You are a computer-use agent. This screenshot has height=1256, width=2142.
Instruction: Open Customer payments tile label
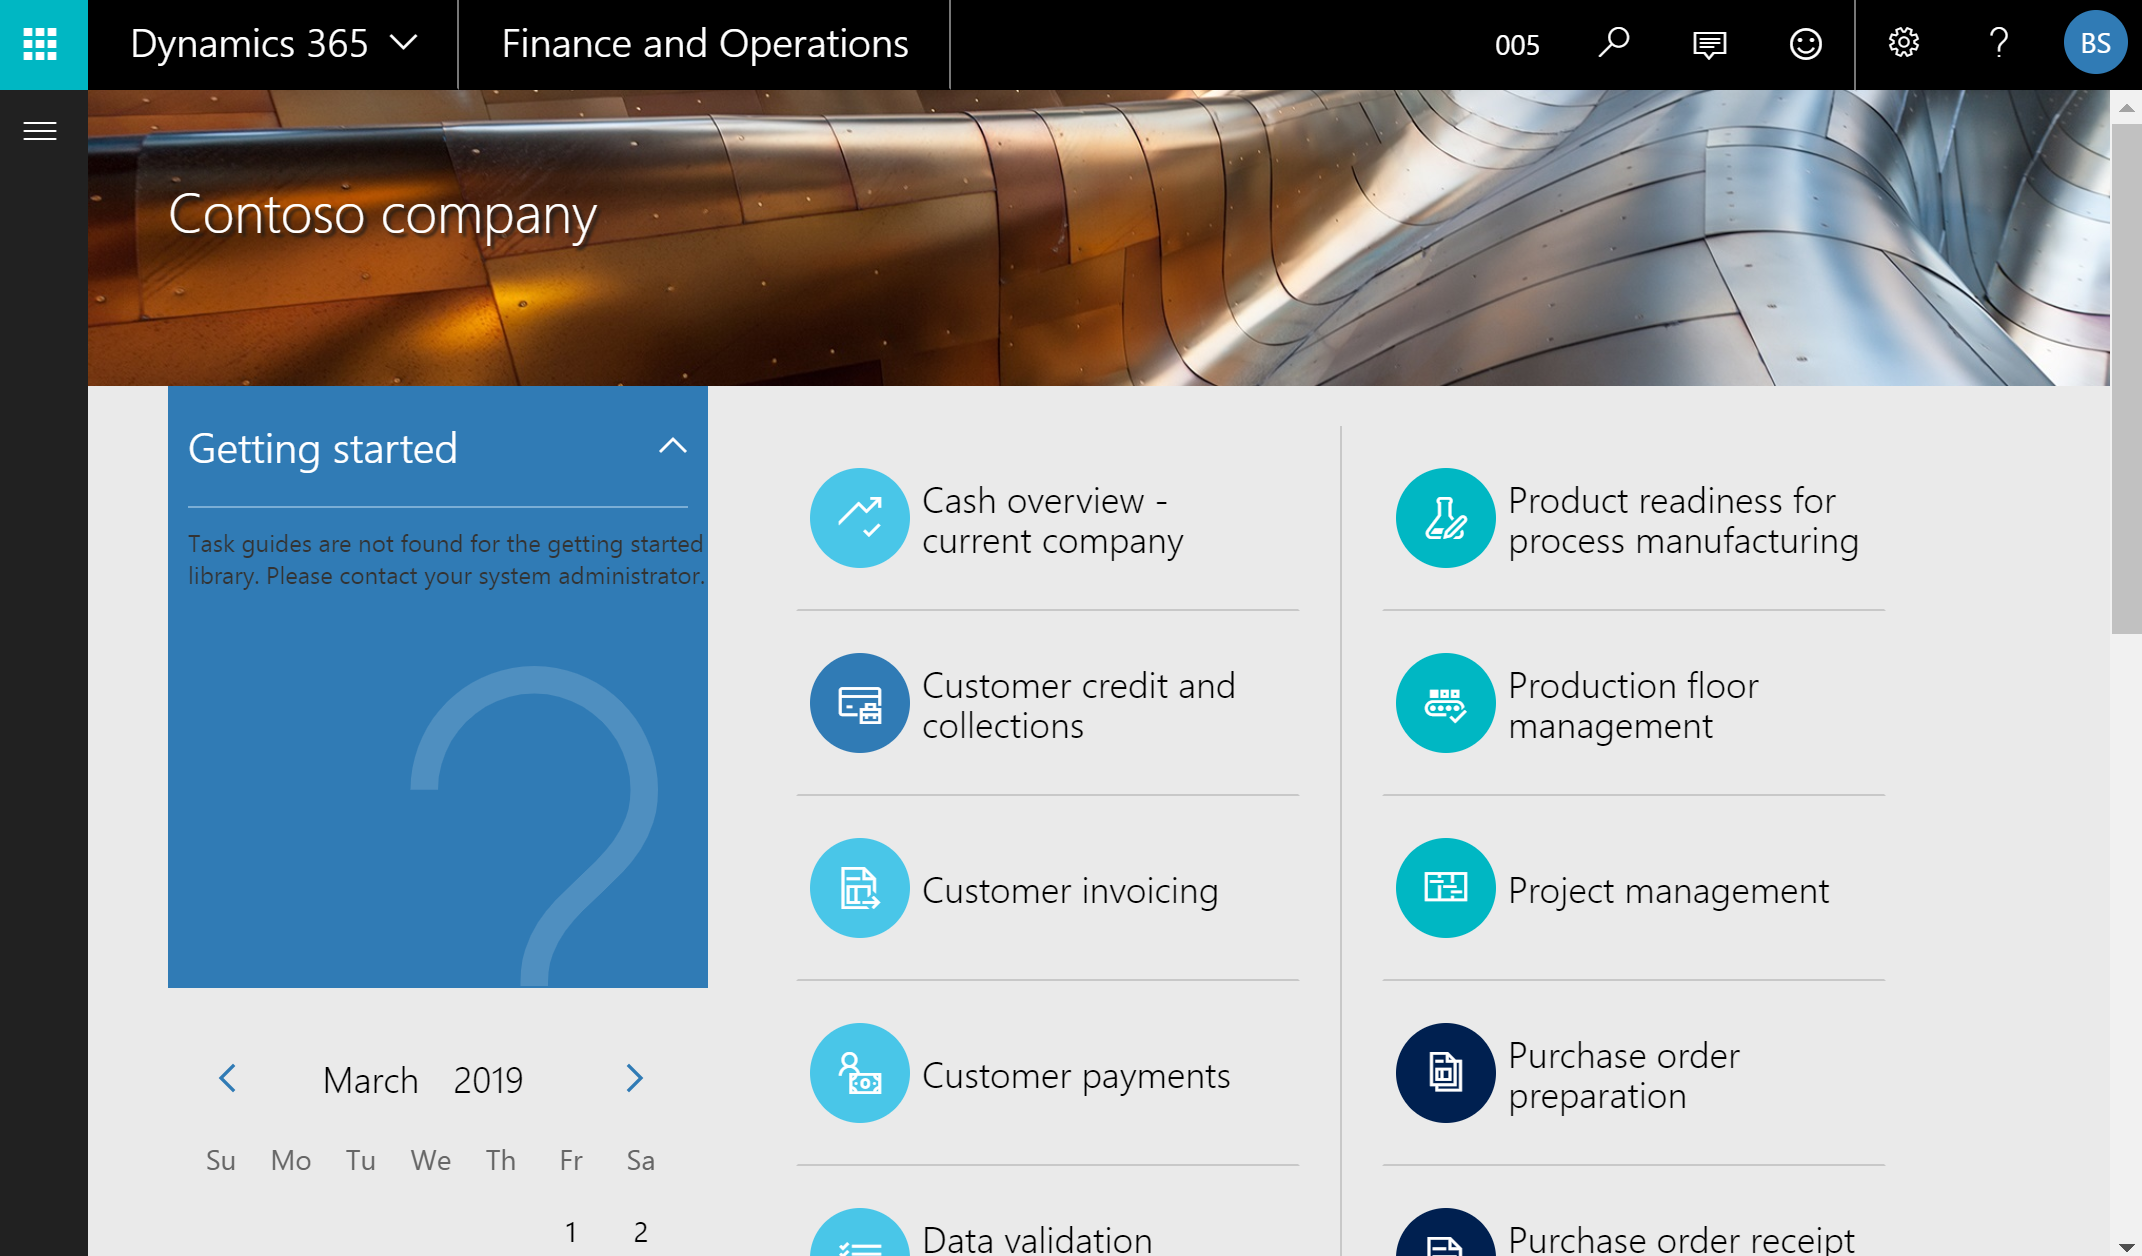click(x=1076, y=1075)
